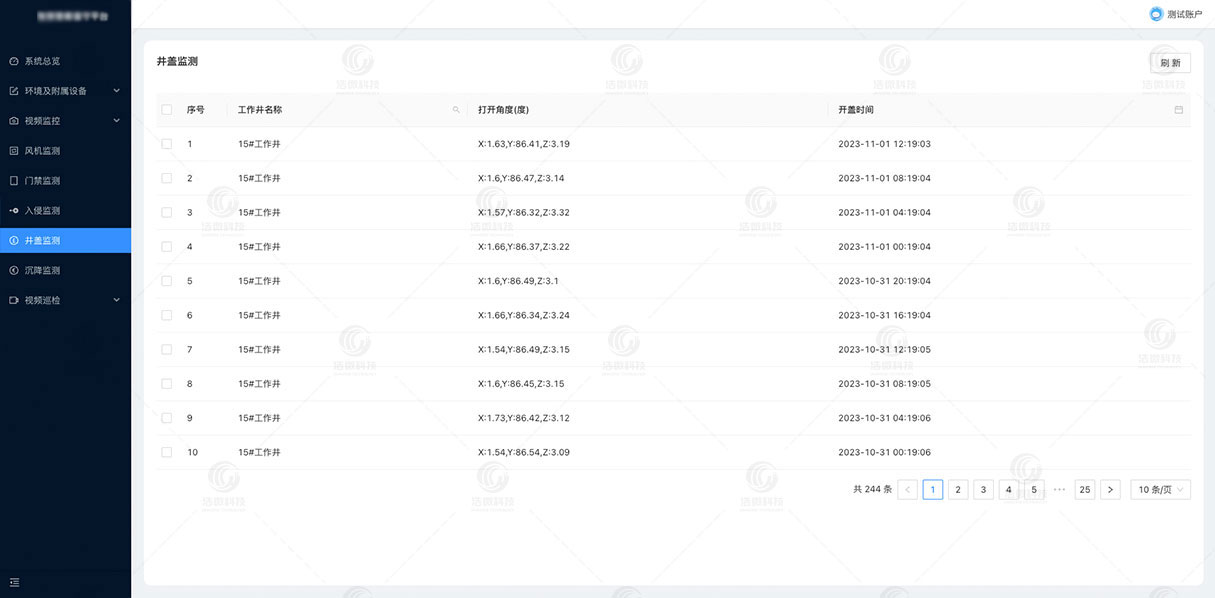1215x598 pixels.
Task: Click the 测试账户 user avatar icon
Action: 1156,14
